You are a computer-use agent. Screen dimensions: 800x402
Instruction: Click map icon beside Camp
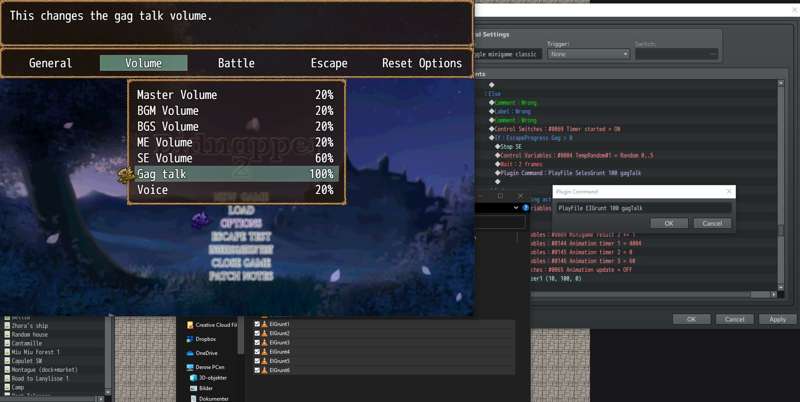pos(7,387)
